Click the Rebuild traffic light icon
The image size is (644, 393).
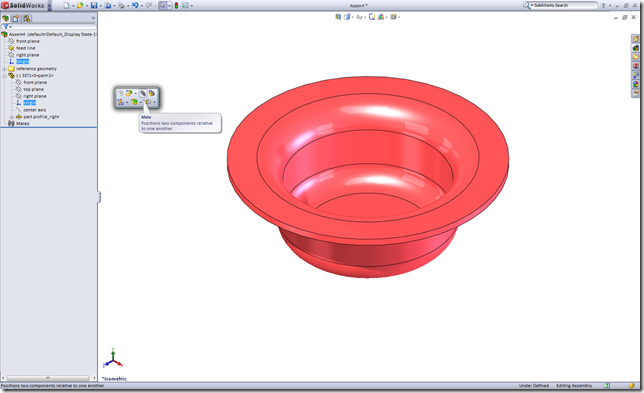[x=176, y=5]
